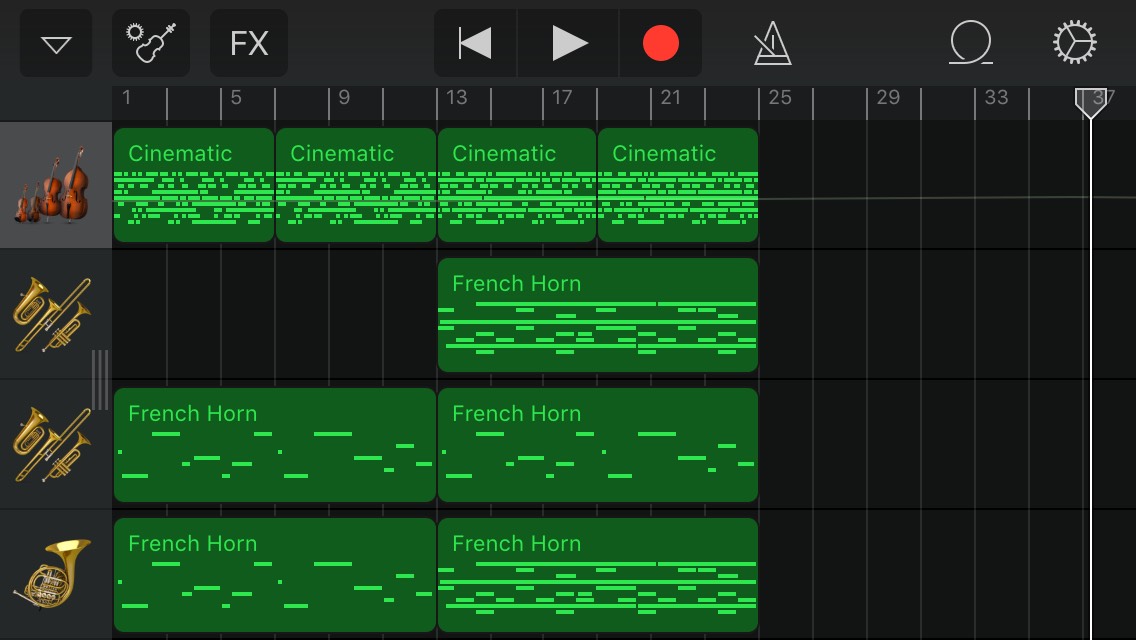The width and height of the screenshot is (1136, 640).
Task: Select the brass section icon on the third track
Action: [52, 444]
